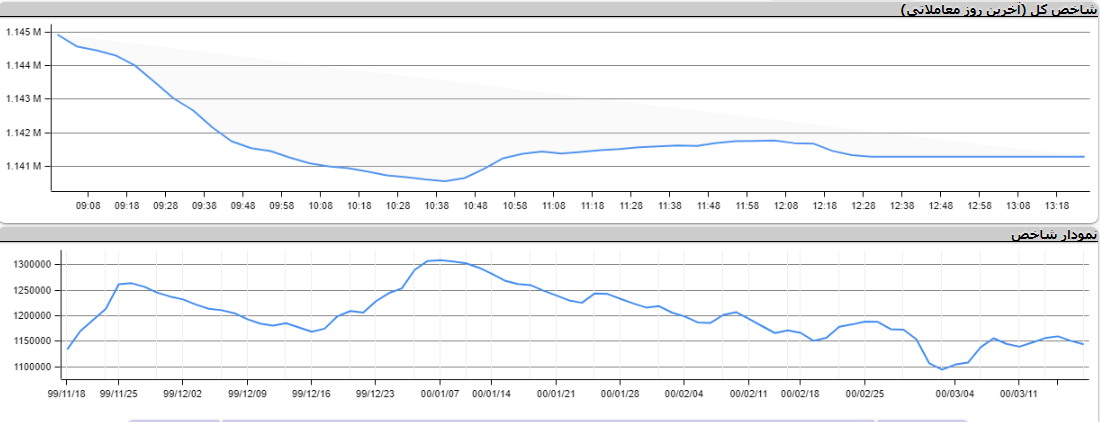This screenshot has height=422, width=1100.
Task: Click the 1.143 M y-axis label
Action: tap(23, 99)
